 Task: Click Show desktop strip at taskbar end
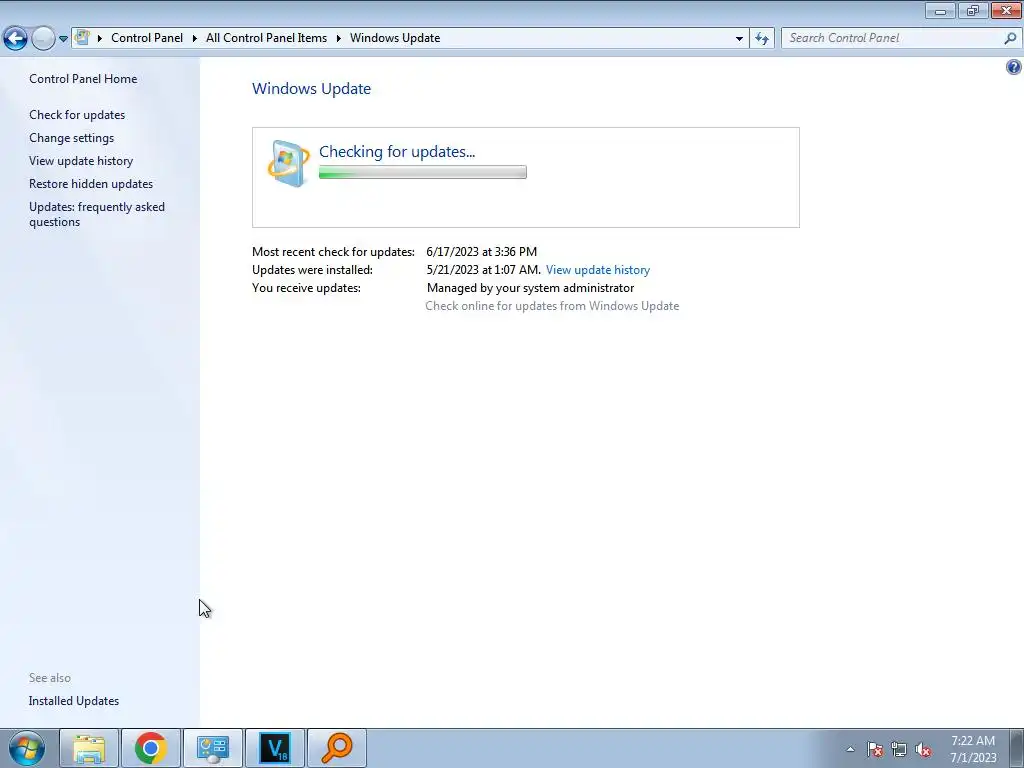tap(1017, 748)
